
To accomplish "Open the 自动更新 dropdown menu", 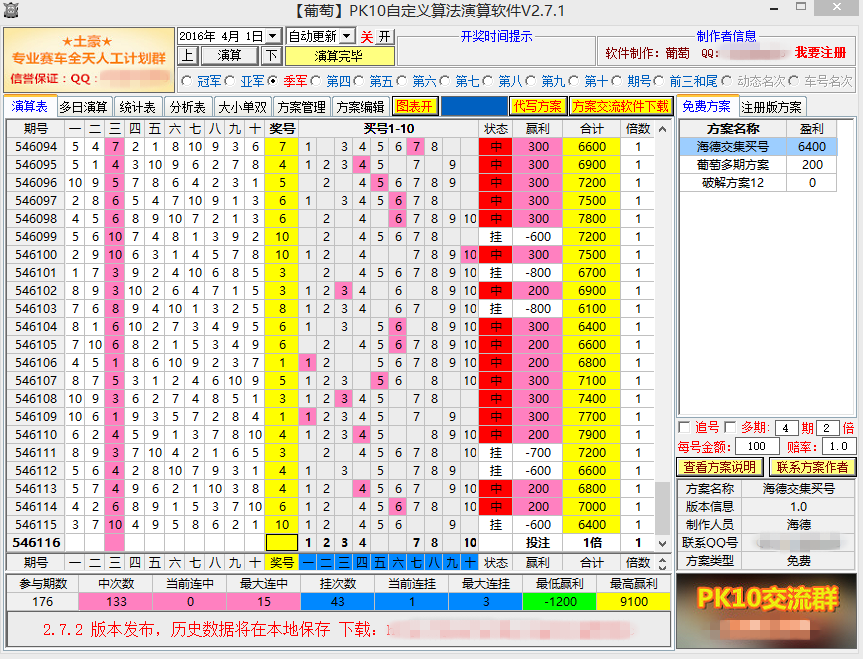I will point(346,34).
